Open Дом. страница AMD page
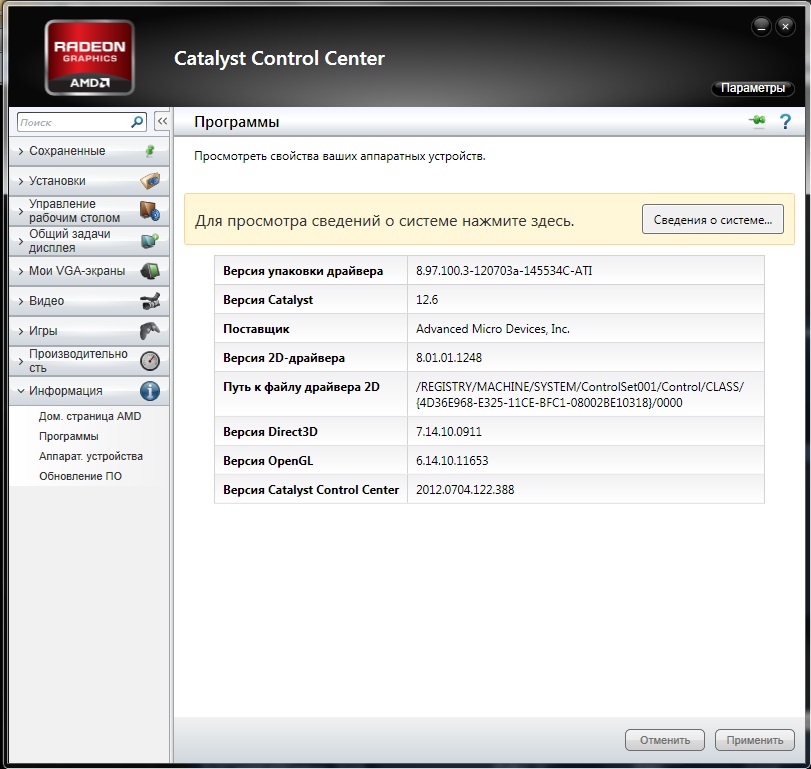The height and width of the screenshot is (769, 811). coord(90,416)
